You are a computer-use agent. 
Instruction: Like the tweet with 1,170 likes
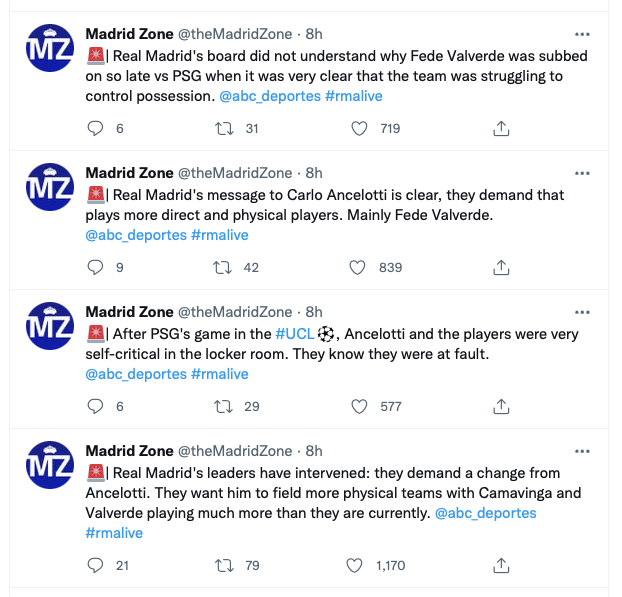point(354,565)
